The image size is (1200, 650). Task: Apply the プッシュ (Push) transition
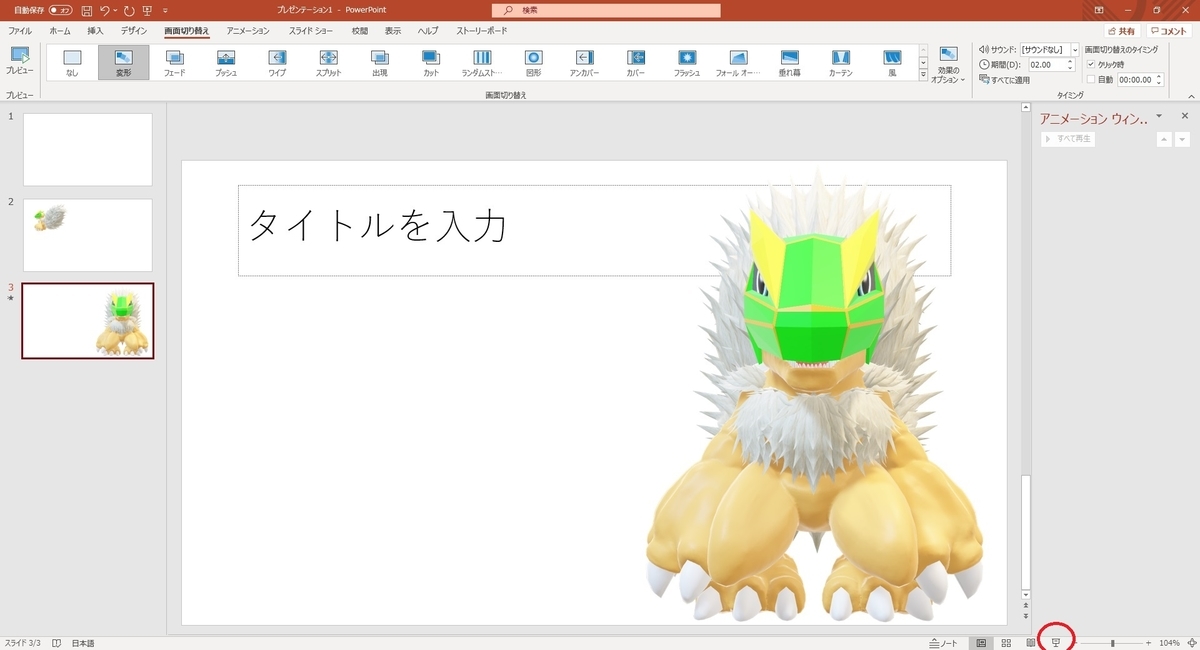(x=226, y=62)
